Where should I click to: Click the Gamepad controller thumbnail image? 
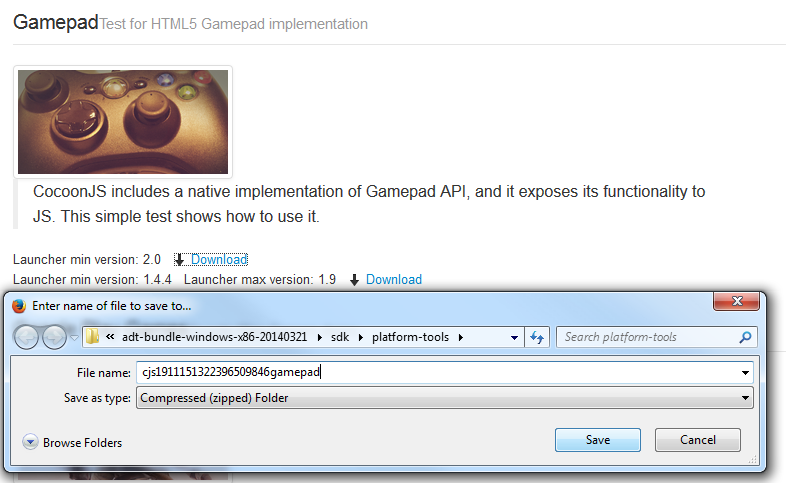(123, 122)
